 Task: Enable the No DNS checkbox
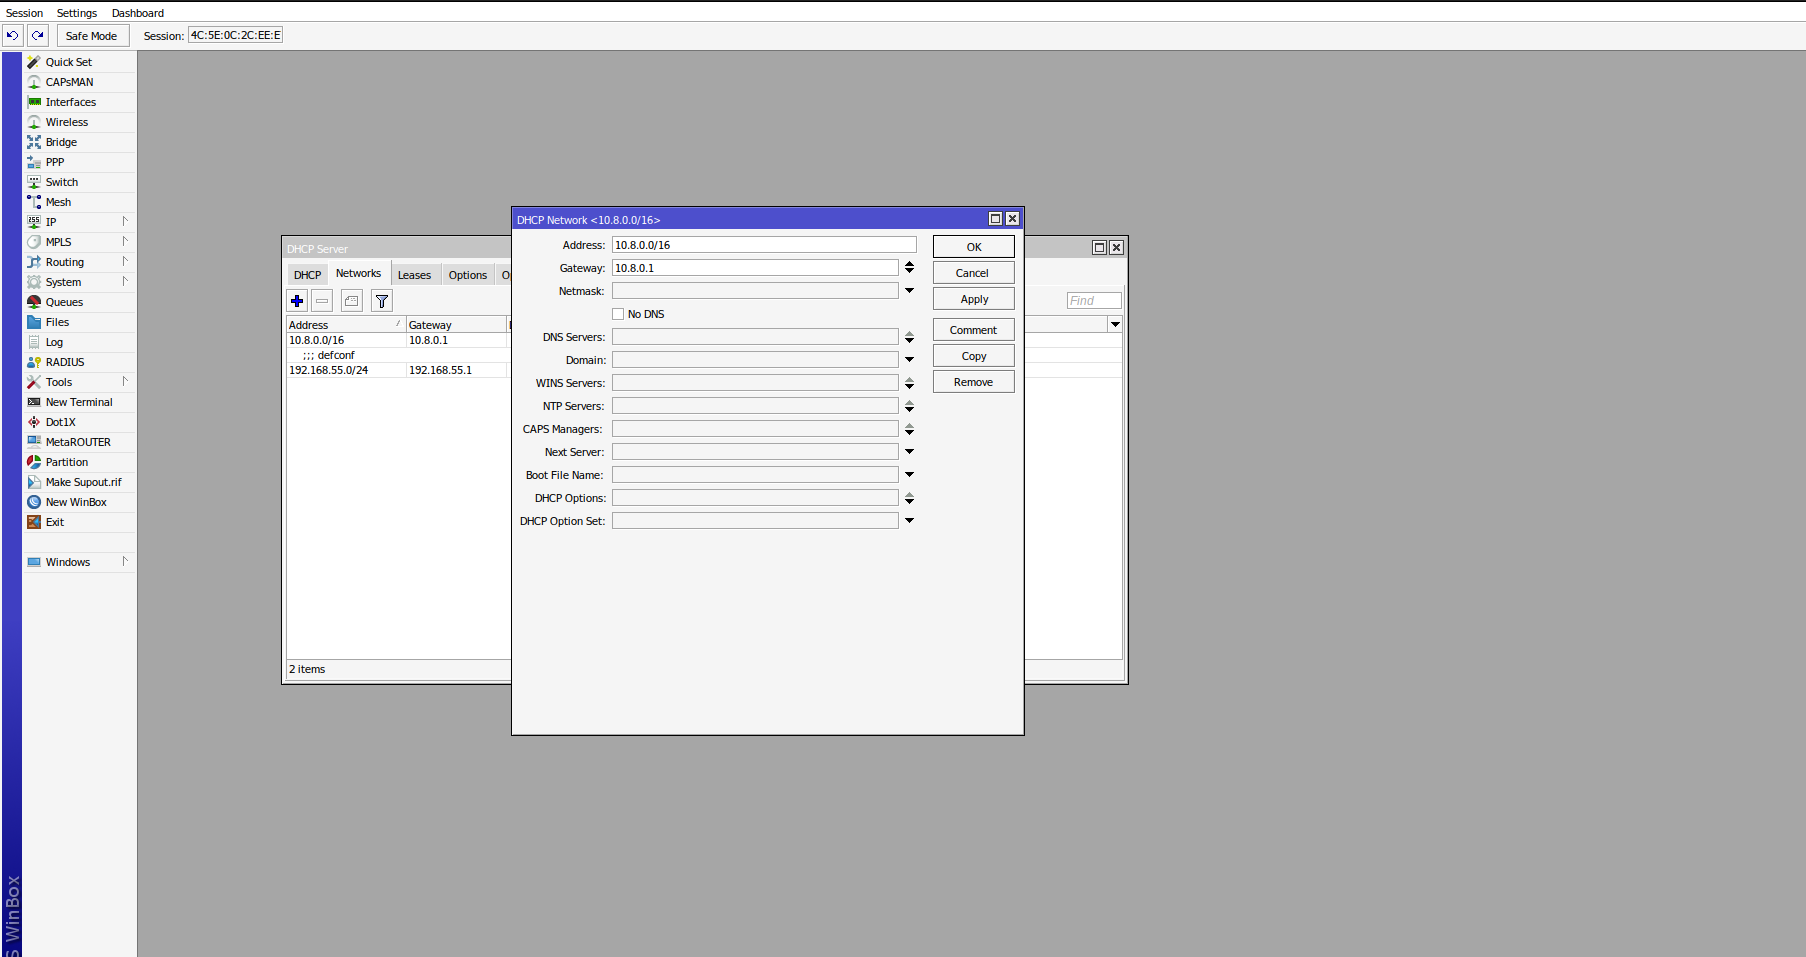[618, 314]
